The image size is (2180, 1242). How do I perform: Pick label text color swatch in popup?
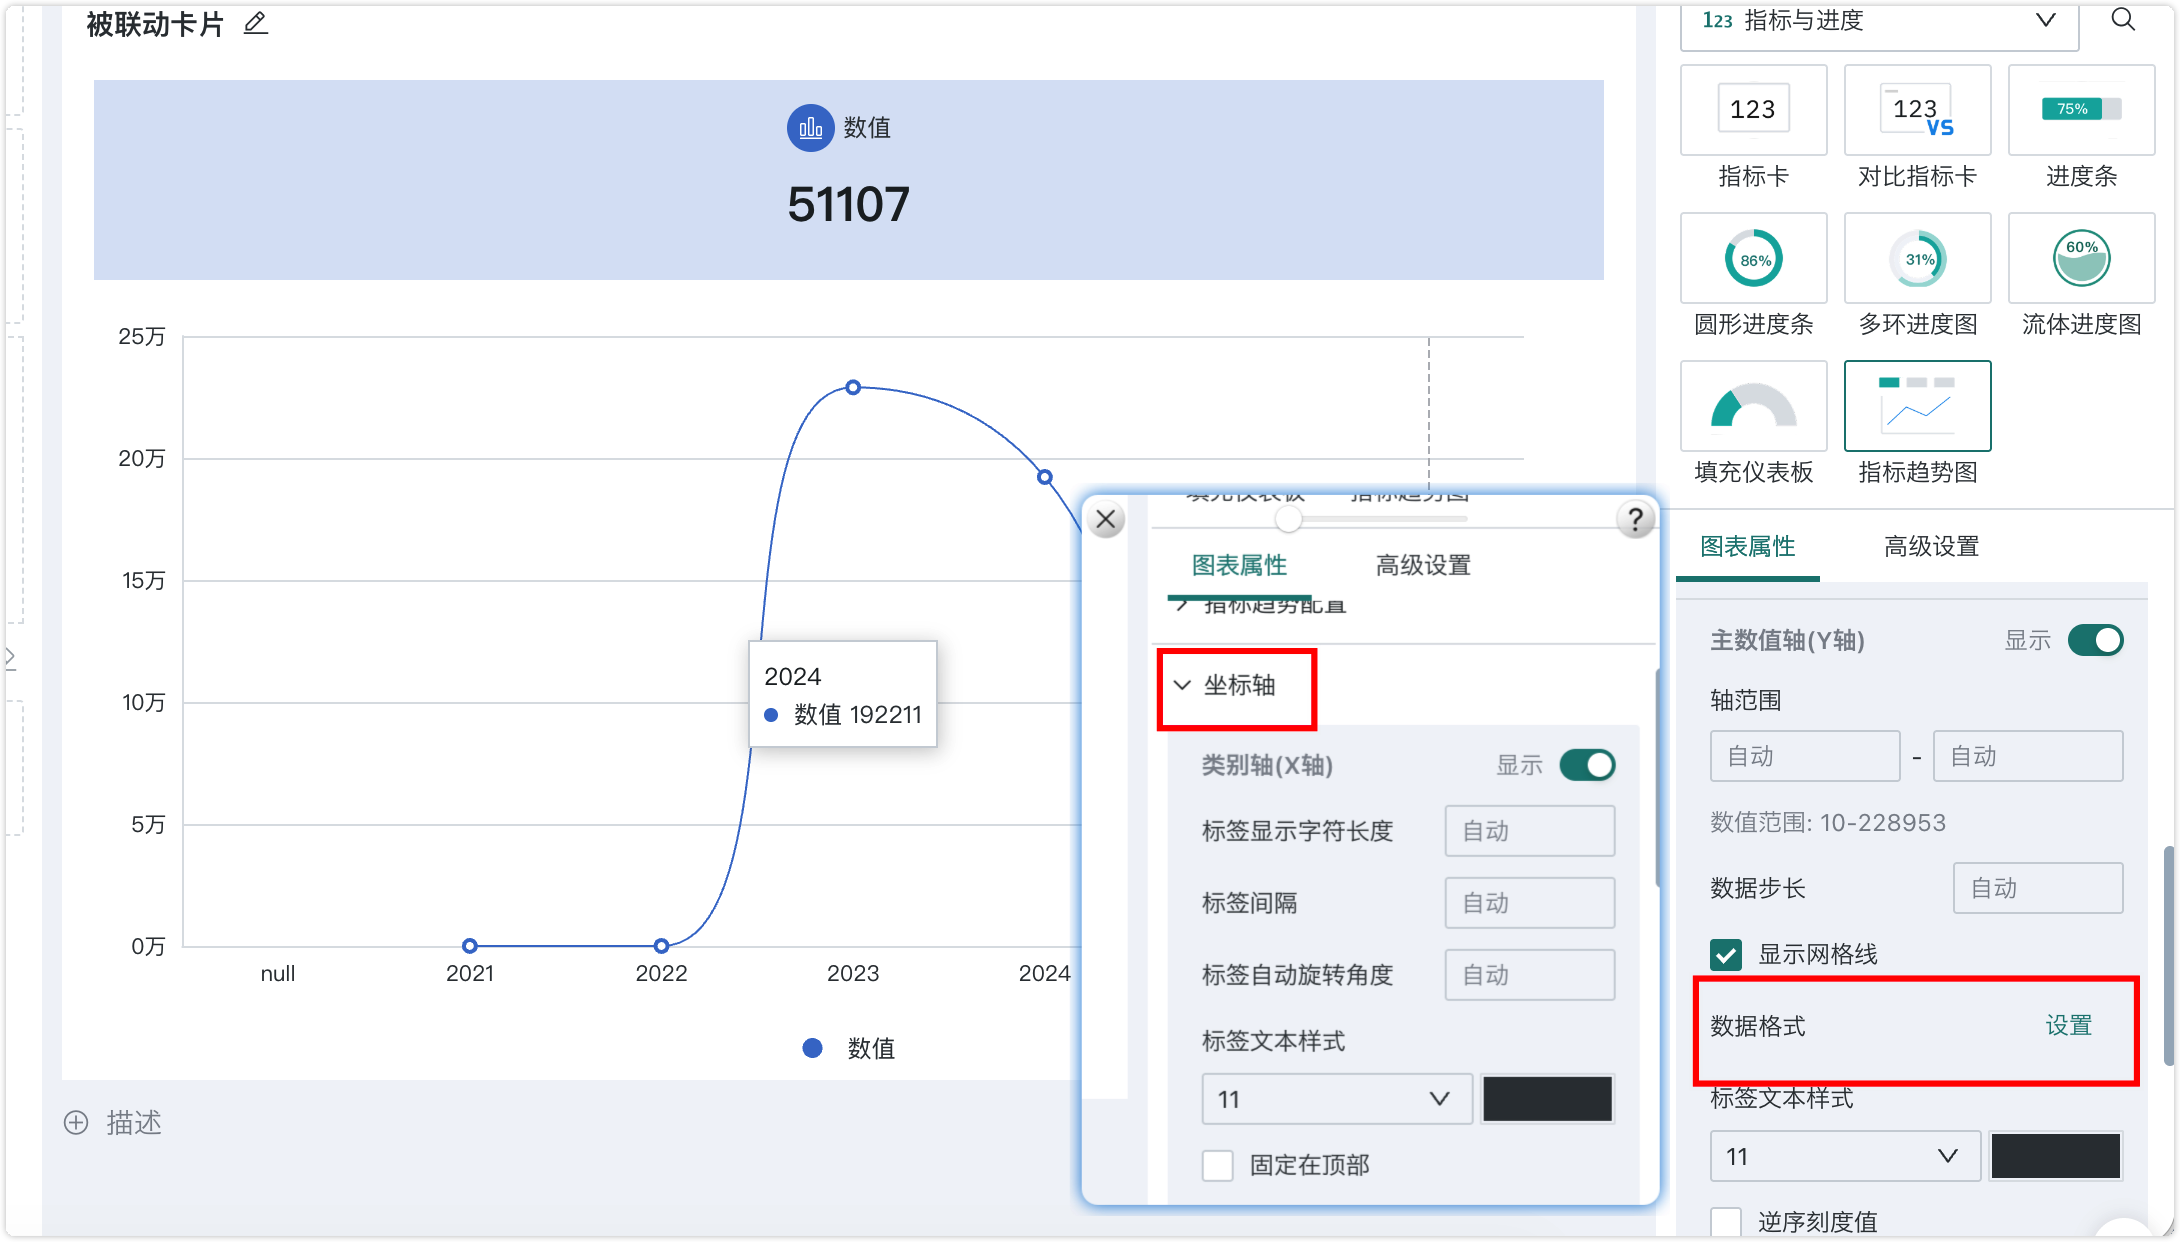pyautogui.click(x=1547, y=1099)
